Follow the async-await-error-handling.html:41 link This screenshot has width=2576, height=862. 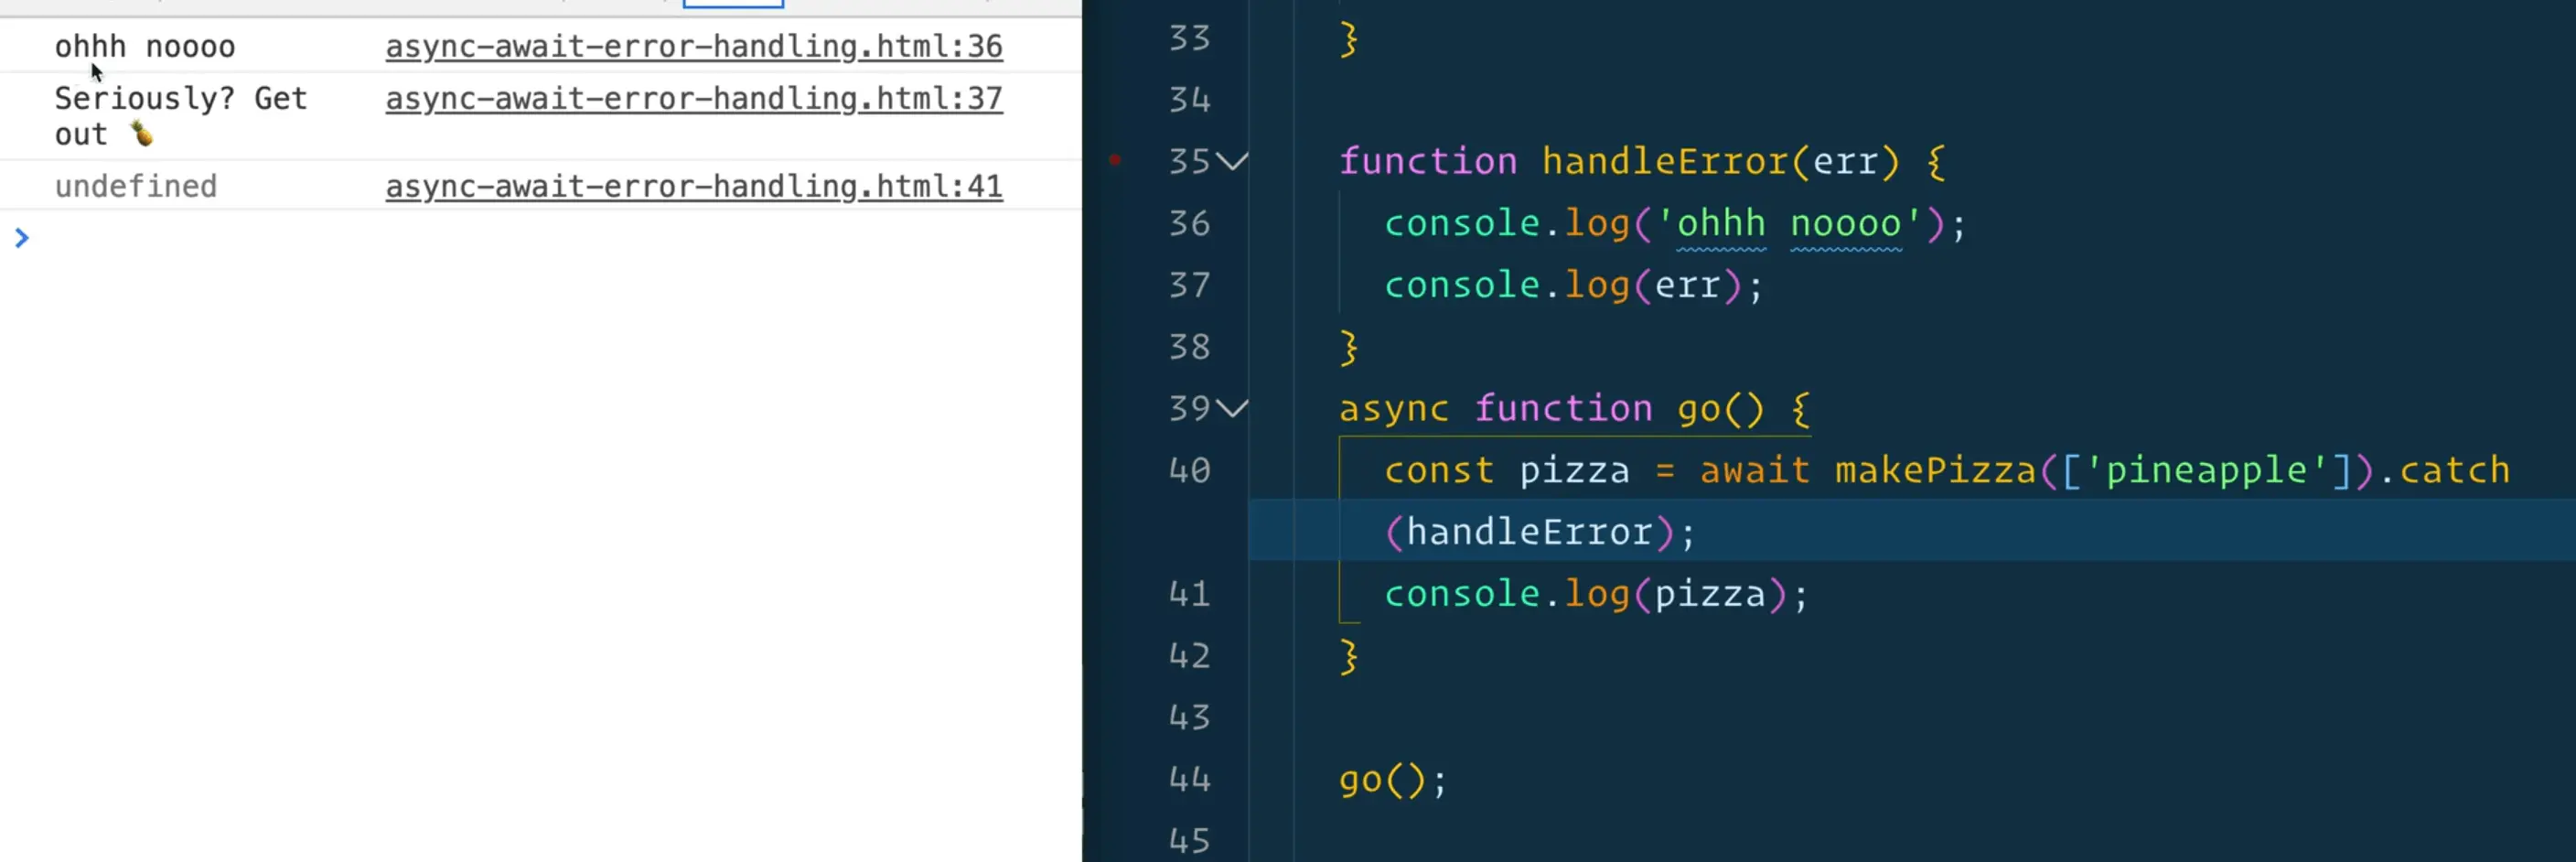coord(693,186)
